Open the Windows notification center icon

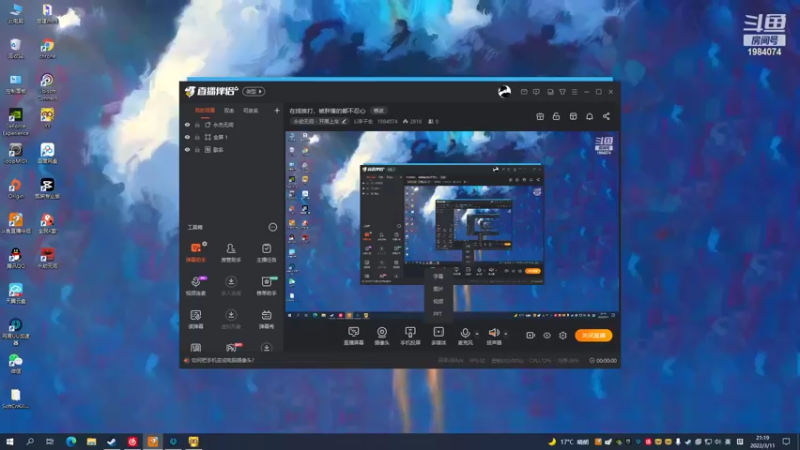(x=786, y=441)
